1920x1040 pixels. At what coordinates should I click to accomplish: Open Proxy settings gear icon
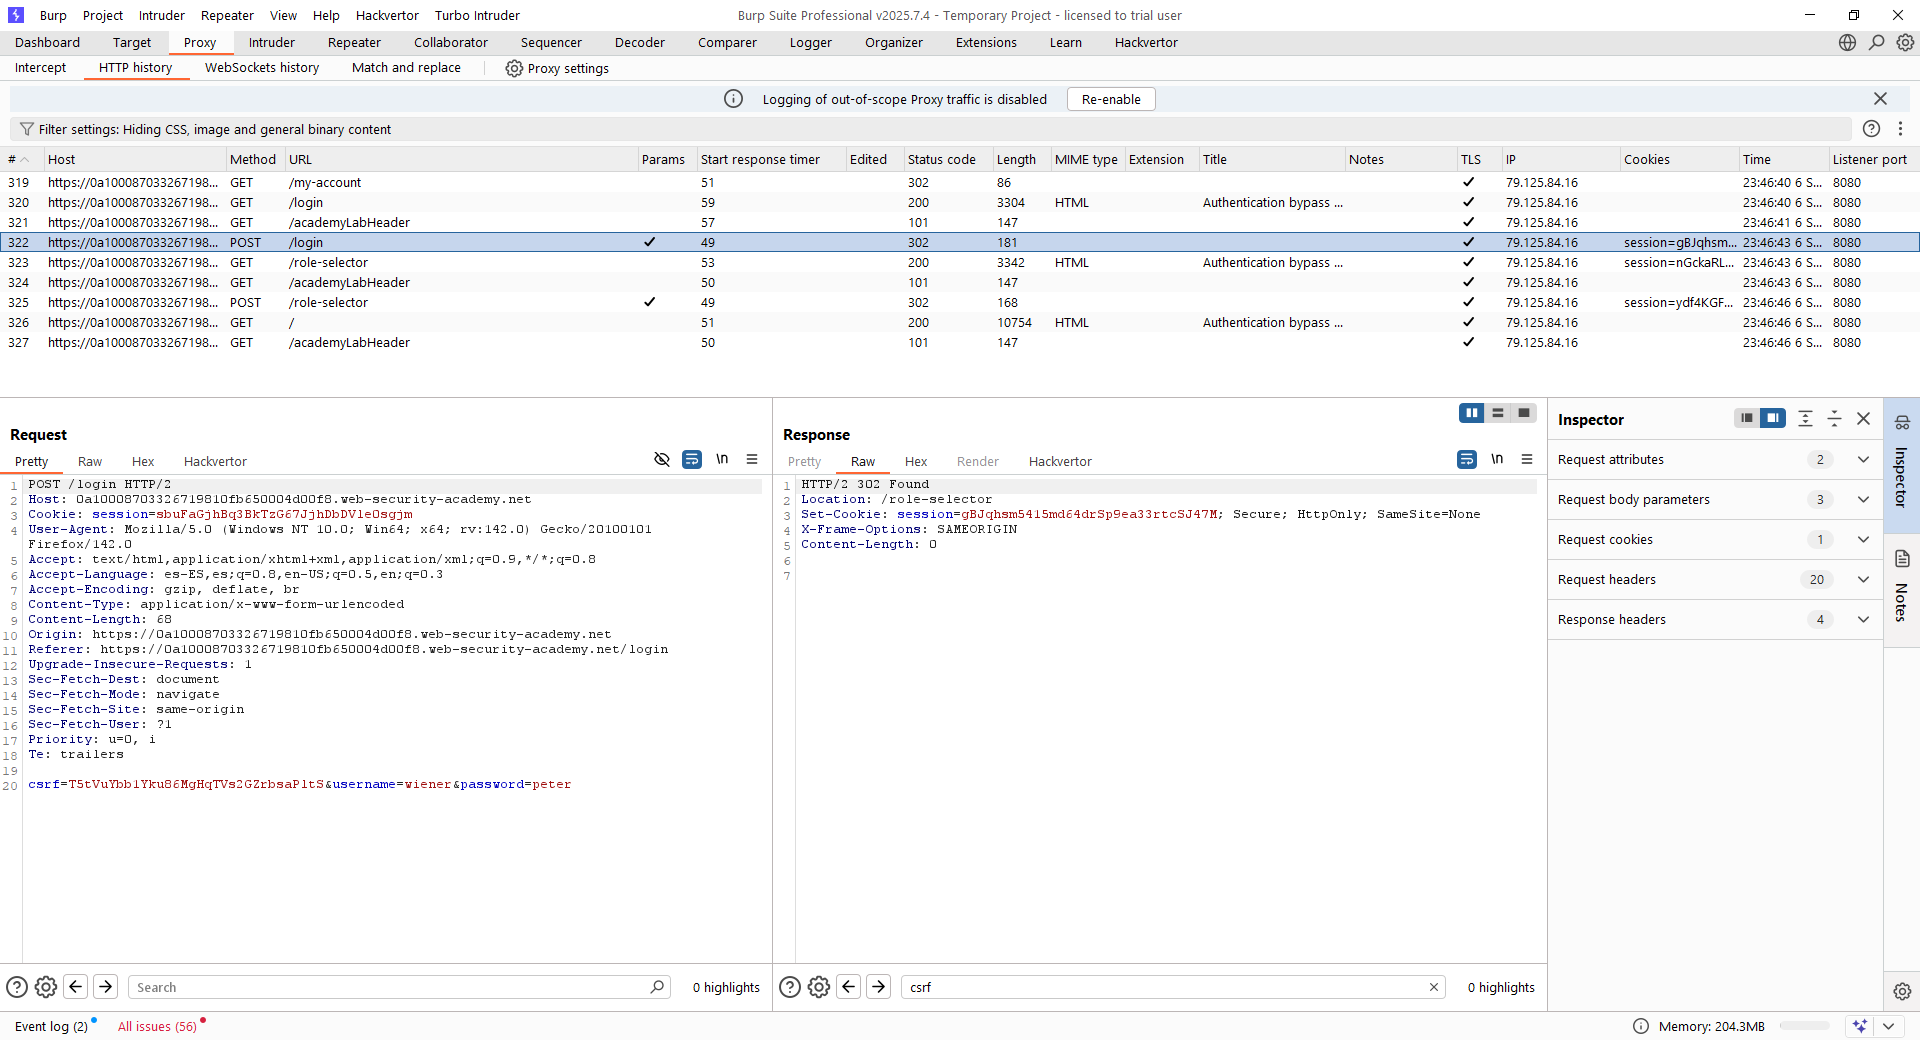pyautogui.click(x=514, y=68)
